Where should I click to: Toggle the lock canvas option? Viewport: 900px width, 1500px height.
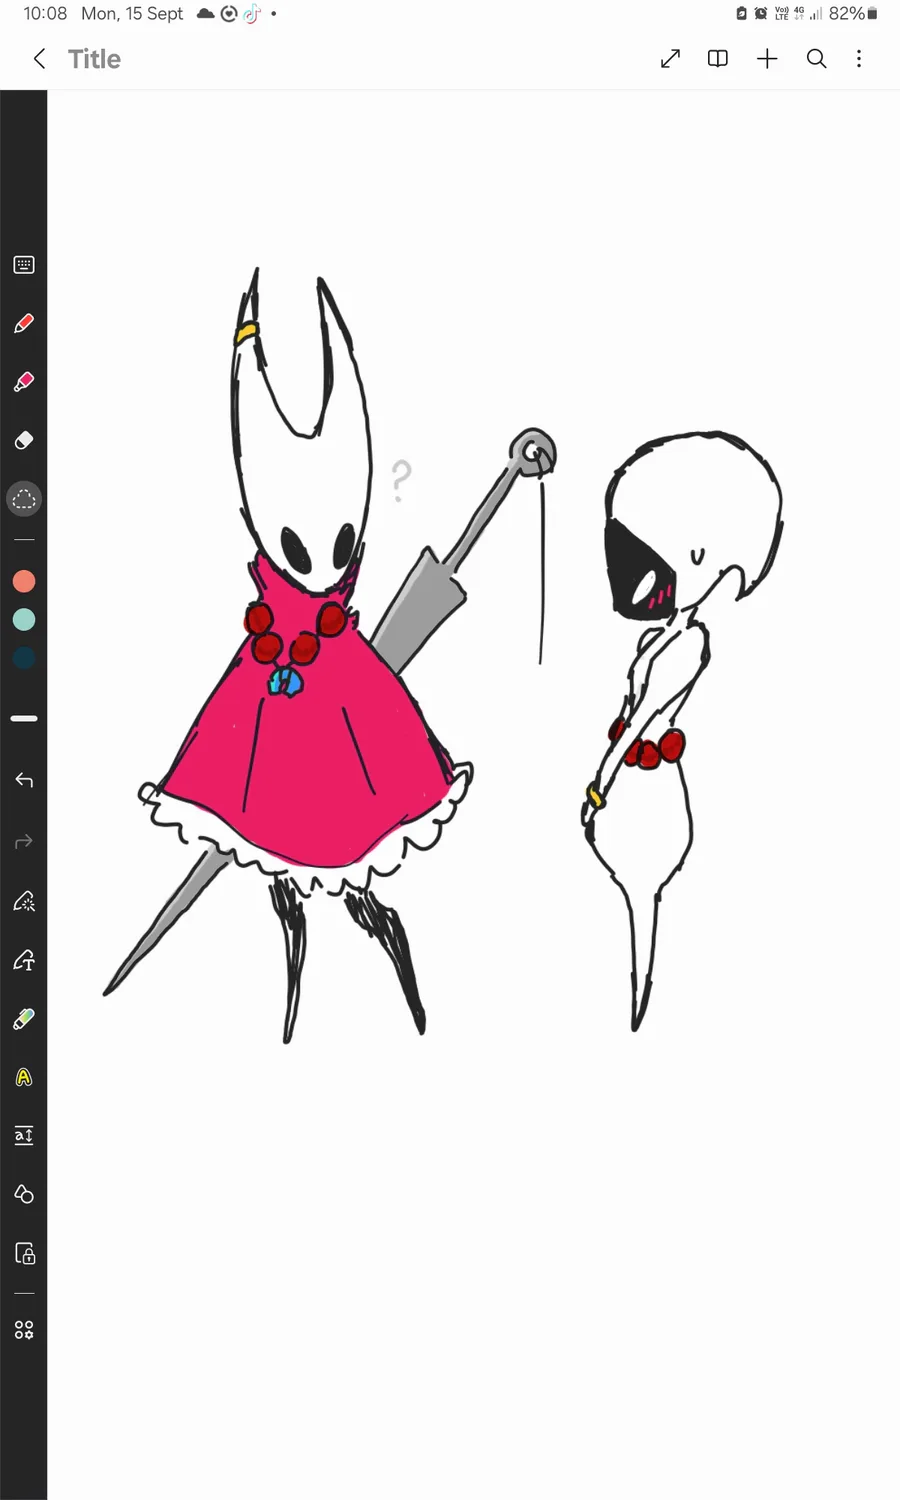click(24, 1253)
